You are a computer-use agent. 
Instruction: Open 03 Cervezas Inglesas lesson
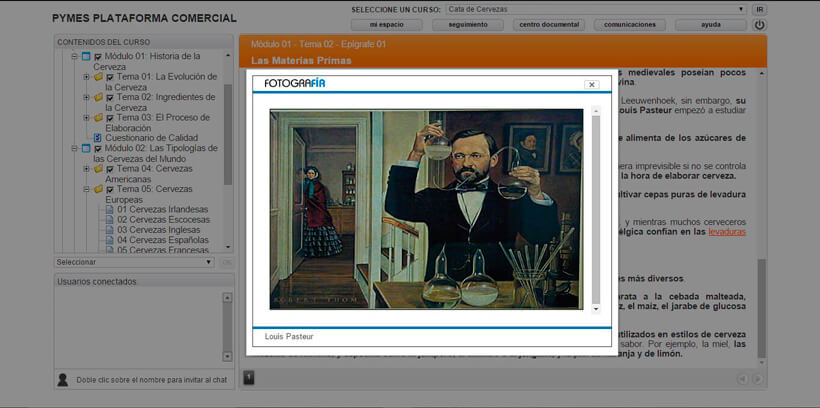pos(158,230)
